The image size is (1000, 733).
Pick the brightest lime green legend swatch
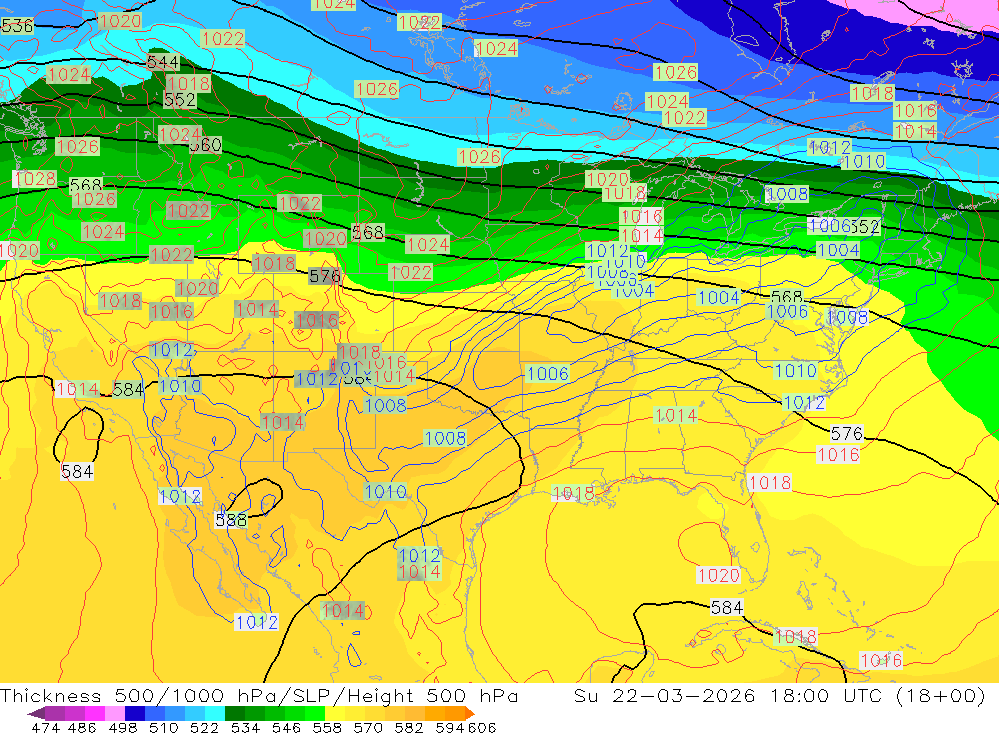tap(315, 713)
